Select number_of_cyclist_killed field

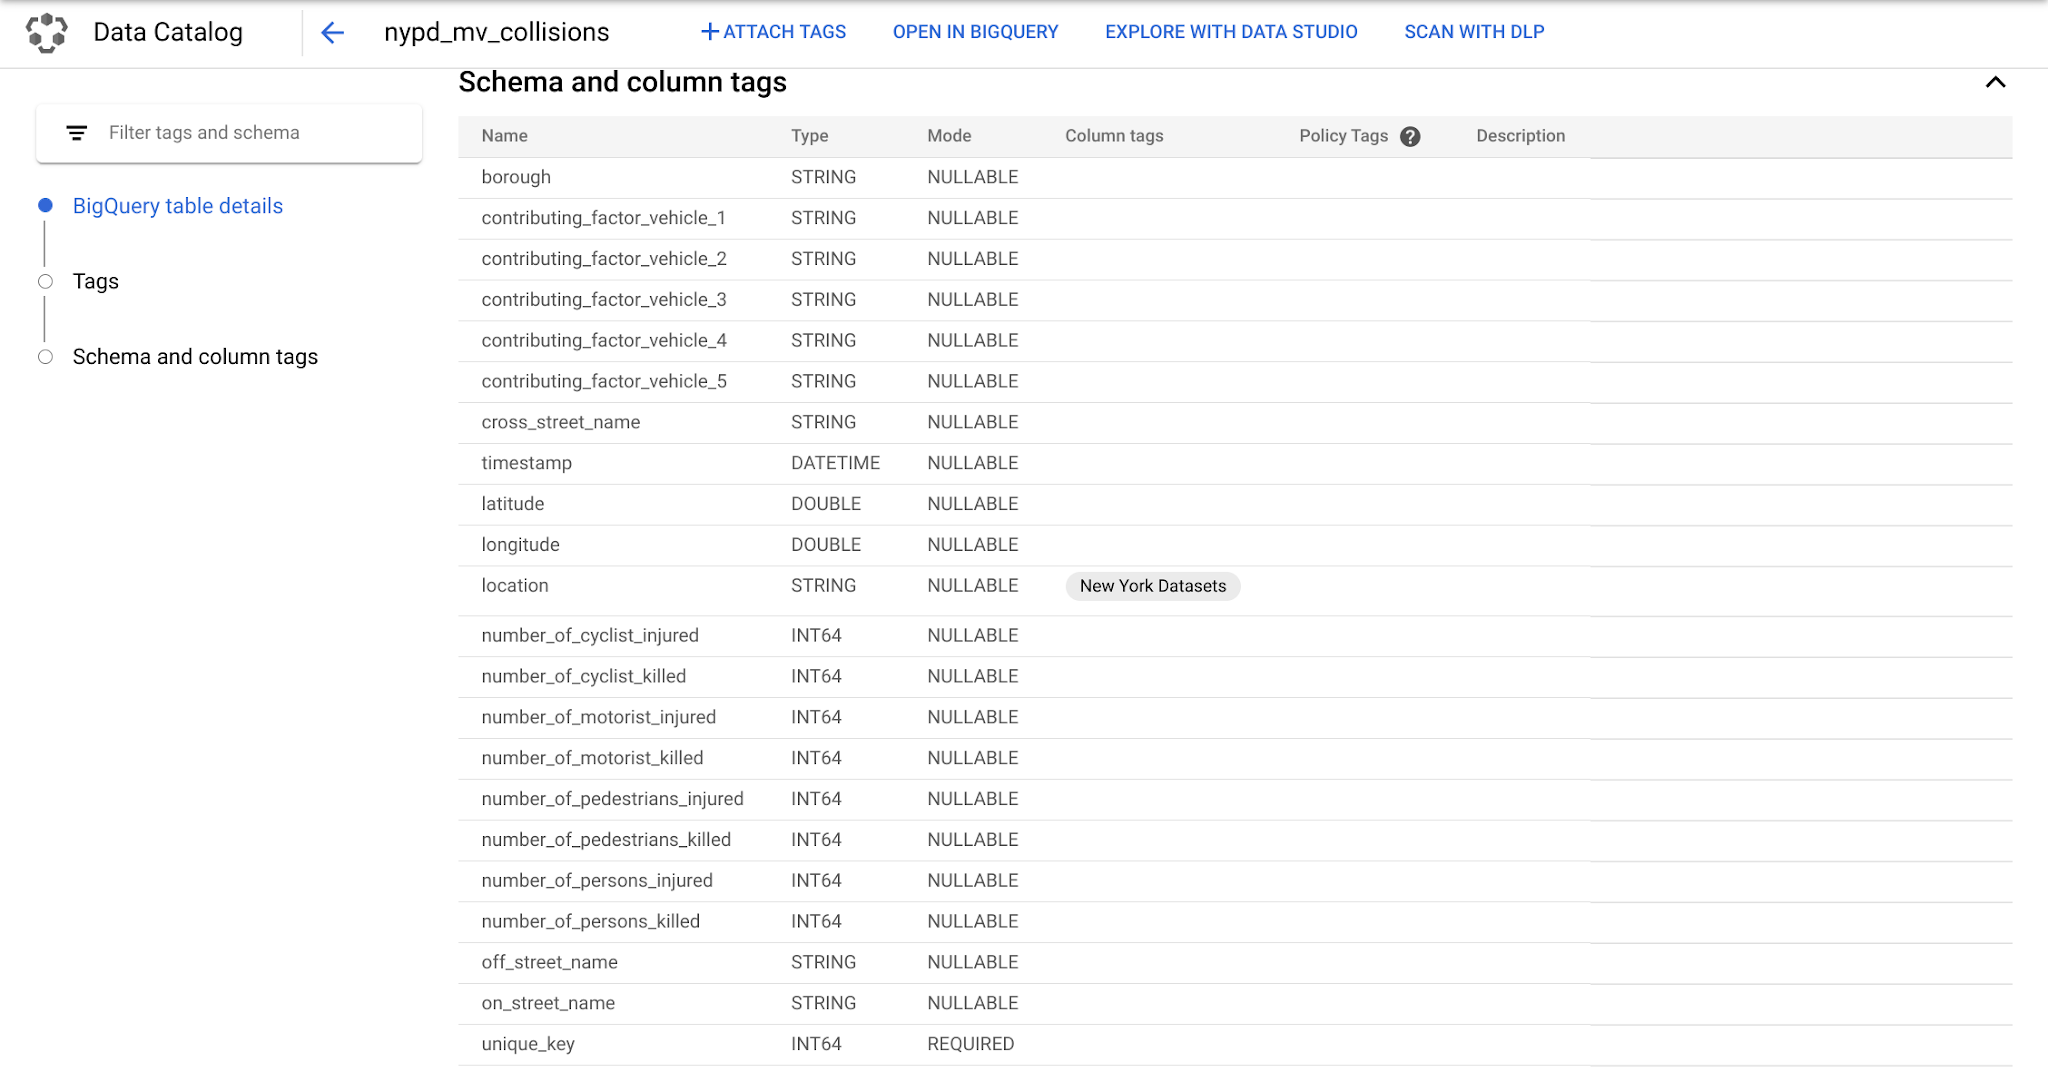[x=583, y=677]
